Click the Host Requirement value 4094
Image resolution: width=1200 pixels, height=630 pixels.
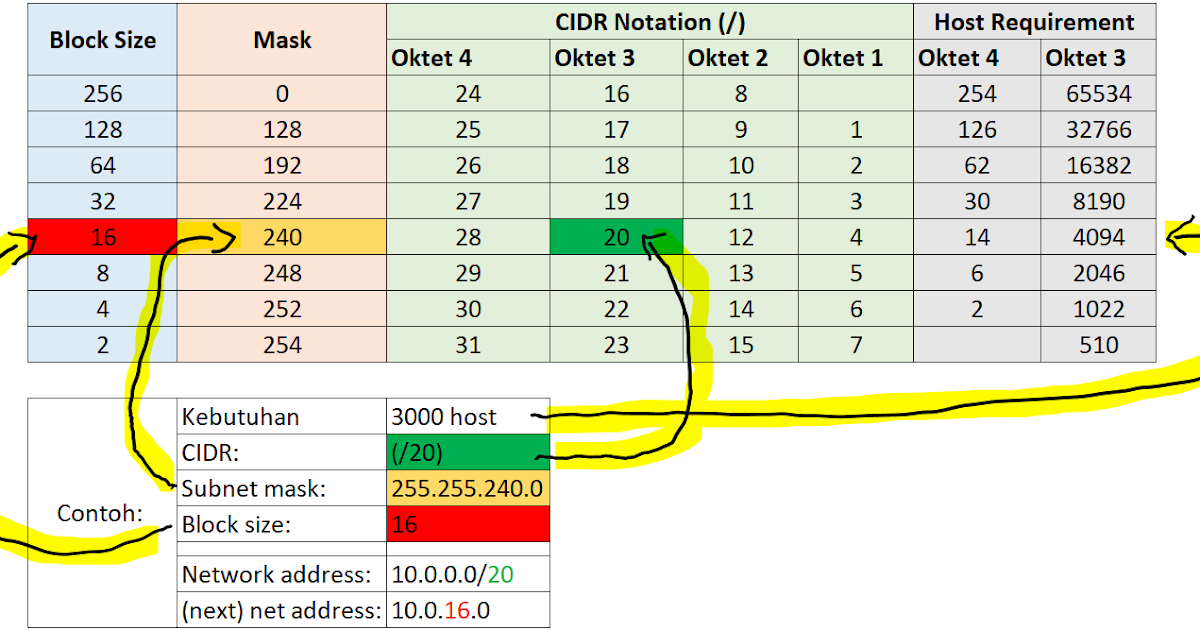click(1097, 237)
